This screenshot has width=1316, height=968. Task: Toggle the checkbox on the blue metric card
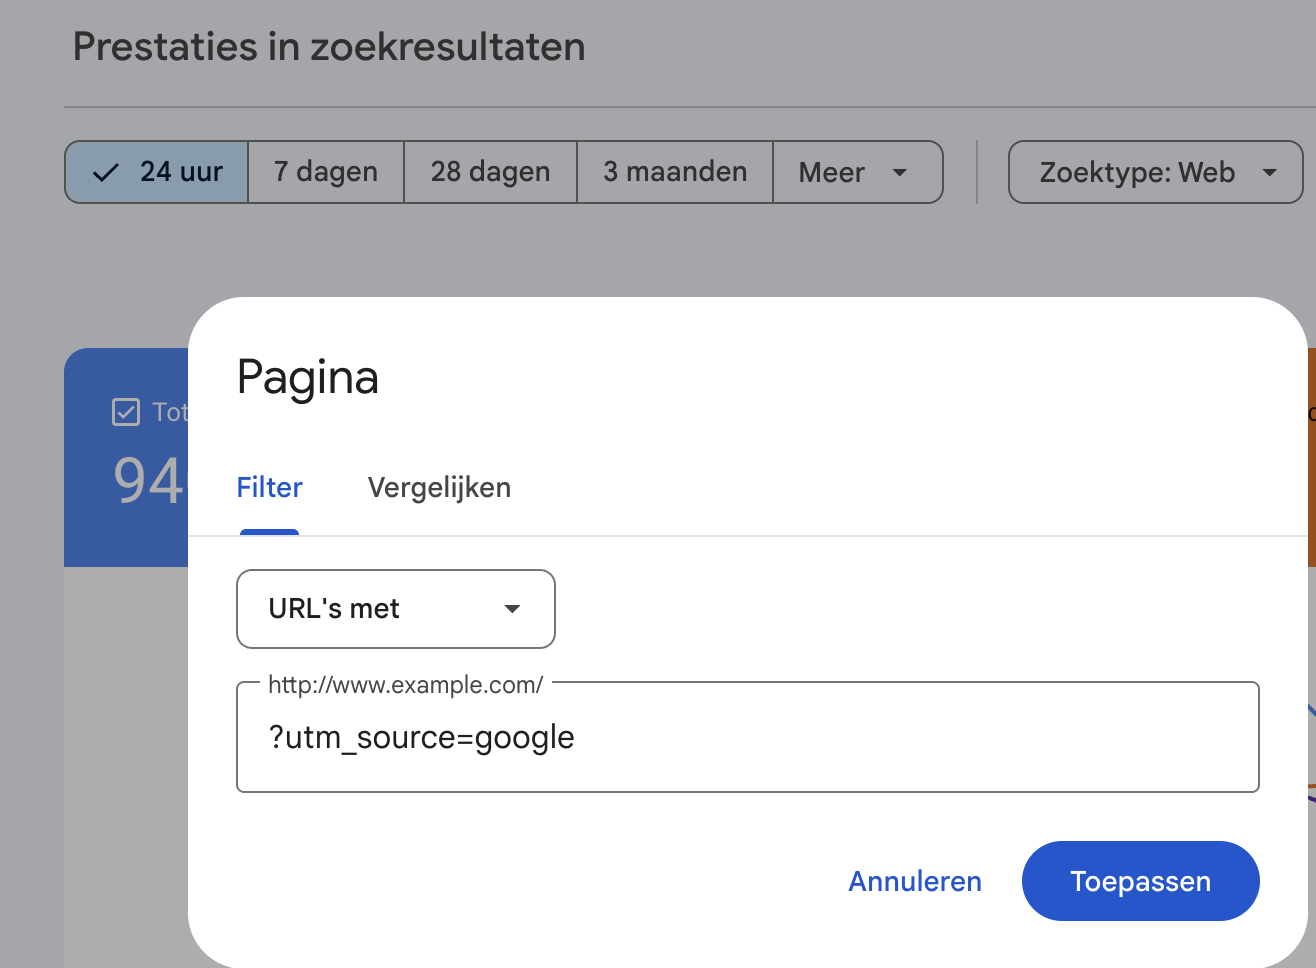126,412
